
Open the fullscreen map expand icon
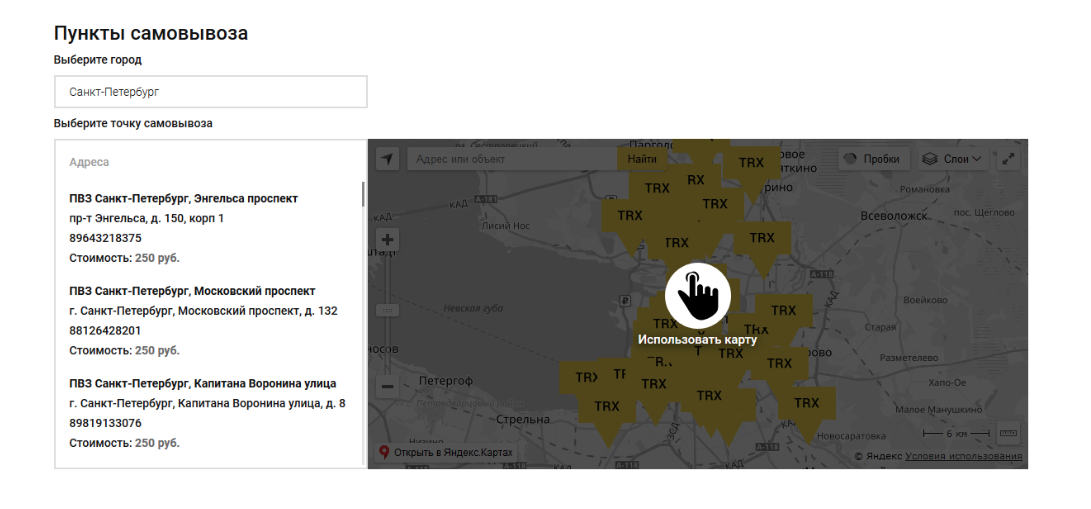(1008, 159)
